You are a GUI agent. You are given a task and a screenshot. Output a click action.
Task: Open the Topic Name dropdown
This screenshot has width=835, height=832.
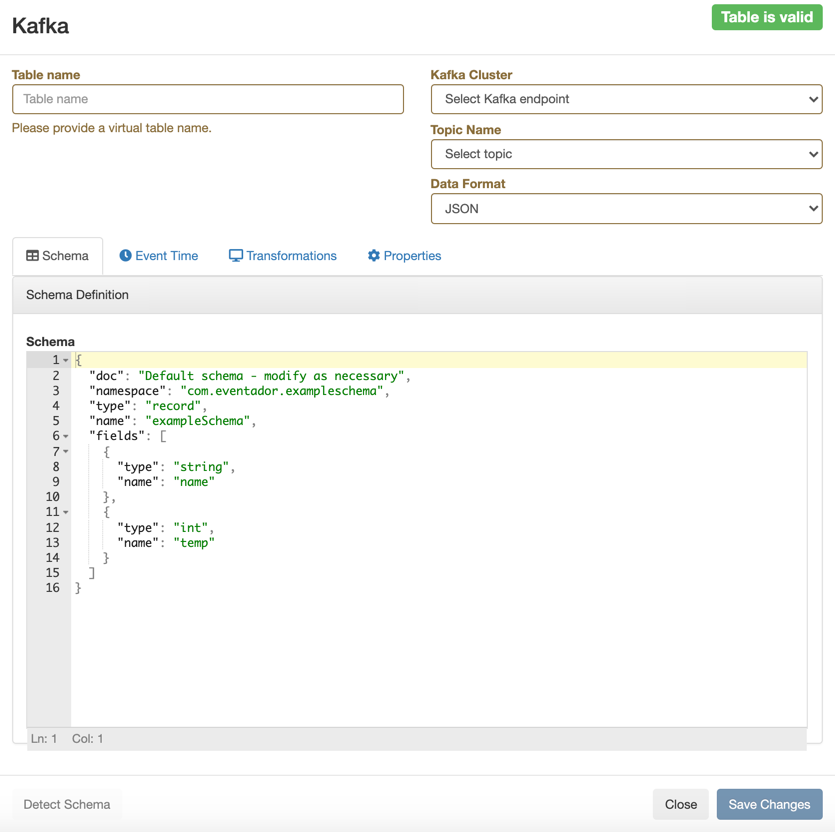coord(626,154)
